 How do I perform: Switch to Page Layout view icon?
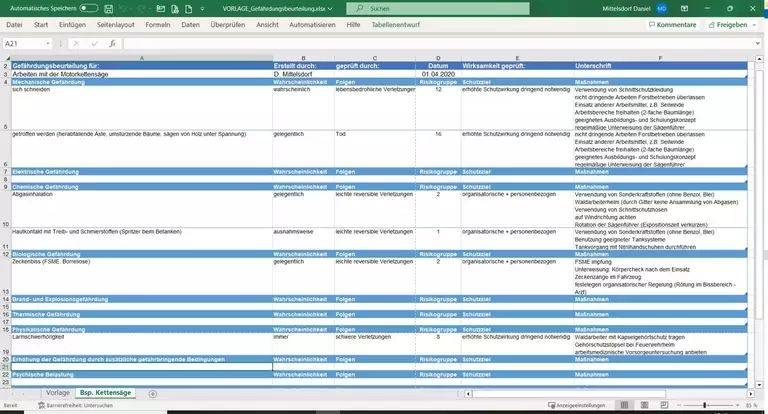pyautogui.click(x=645, y=405)
